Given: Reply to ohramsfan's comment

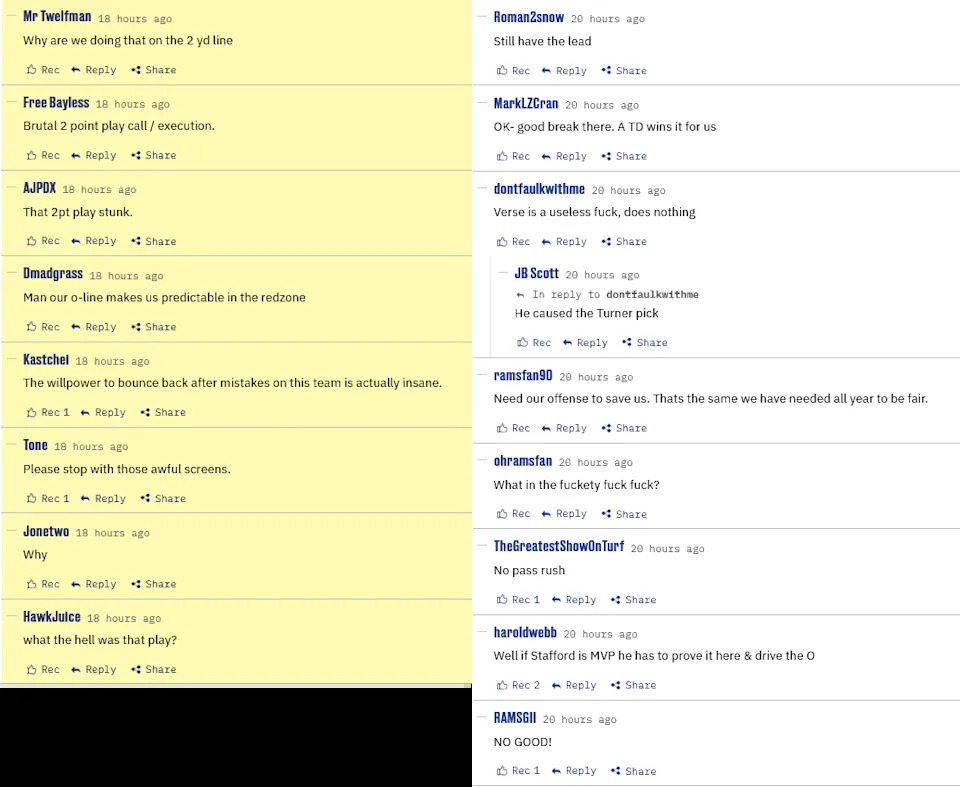Looking at the screenshot, I should pos(564,514).
